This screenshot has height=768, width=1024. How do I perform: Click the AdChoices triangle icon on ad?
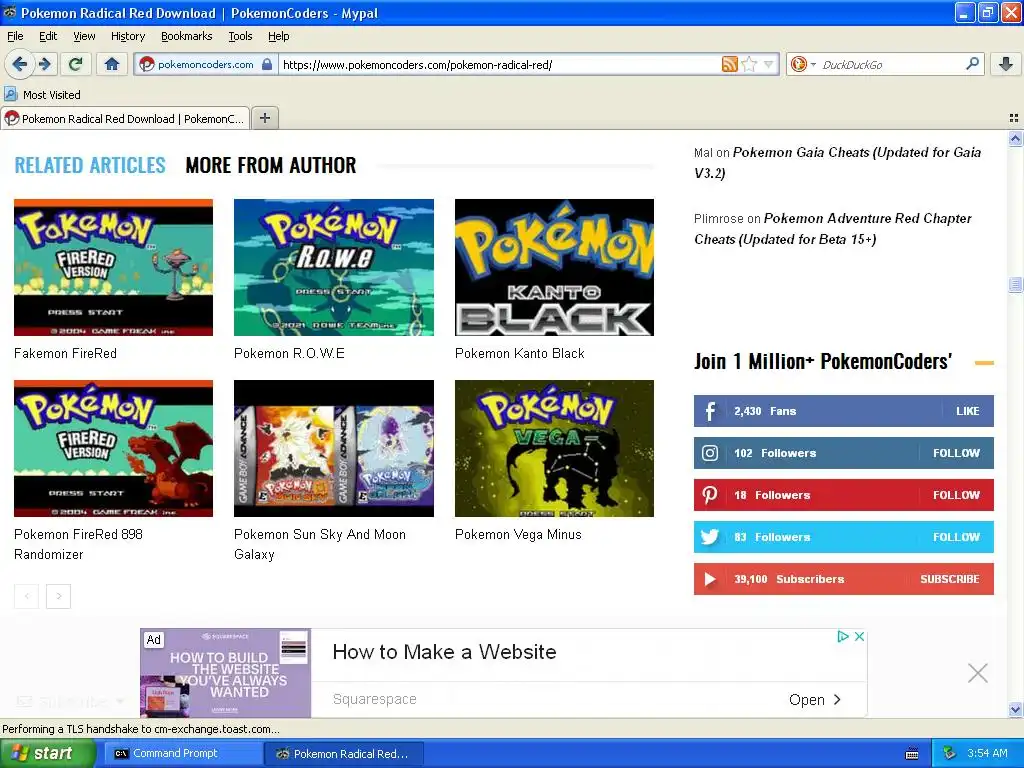(843, 636)
